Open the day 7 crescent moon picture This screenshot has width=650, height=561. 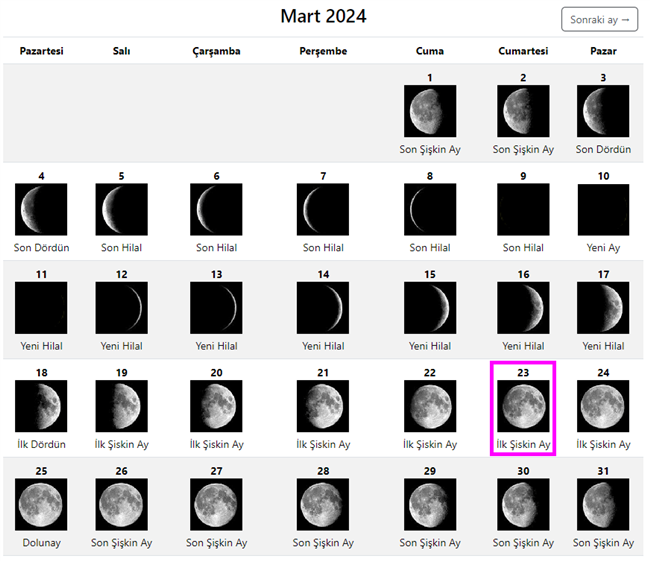[x=323, y=209]
